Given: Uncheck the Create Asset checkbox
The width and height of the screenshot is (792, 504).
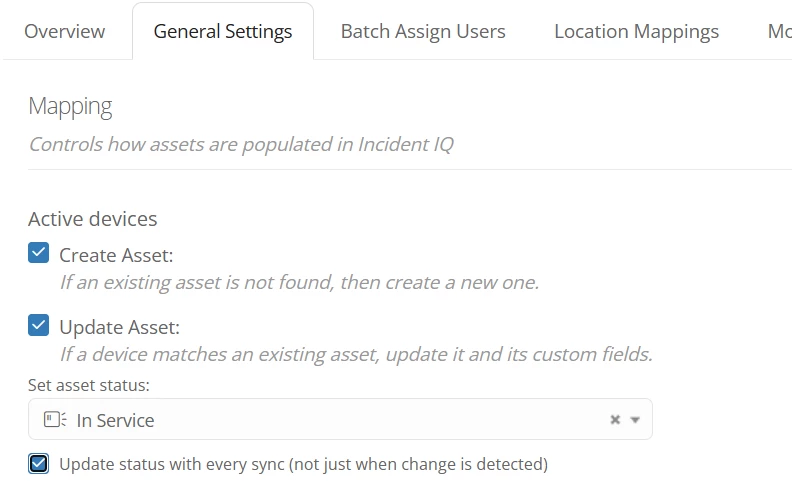Looking at the screenshot, I should click(38, 254).
